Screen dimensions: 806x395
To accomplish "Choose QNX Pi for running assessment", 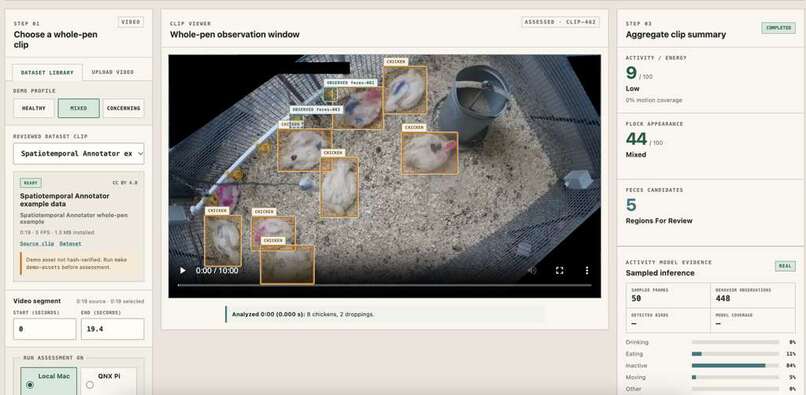I will pos(109,381).
